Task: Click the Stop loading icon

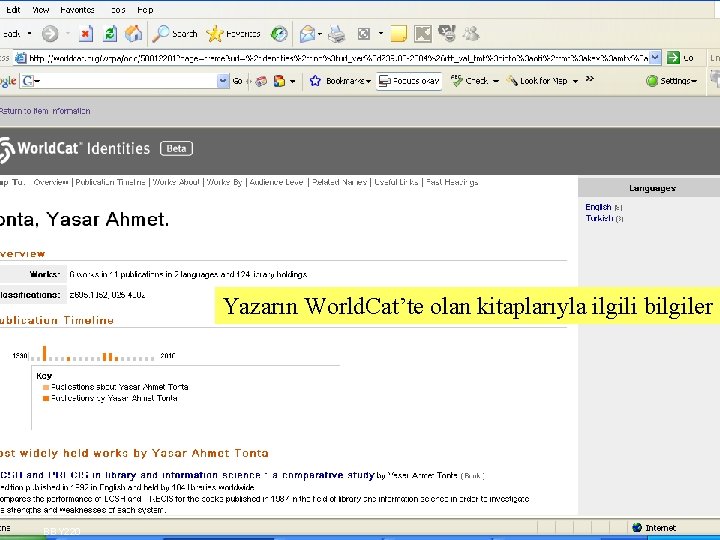Action: pyautogui.click(x=86, y=34)
